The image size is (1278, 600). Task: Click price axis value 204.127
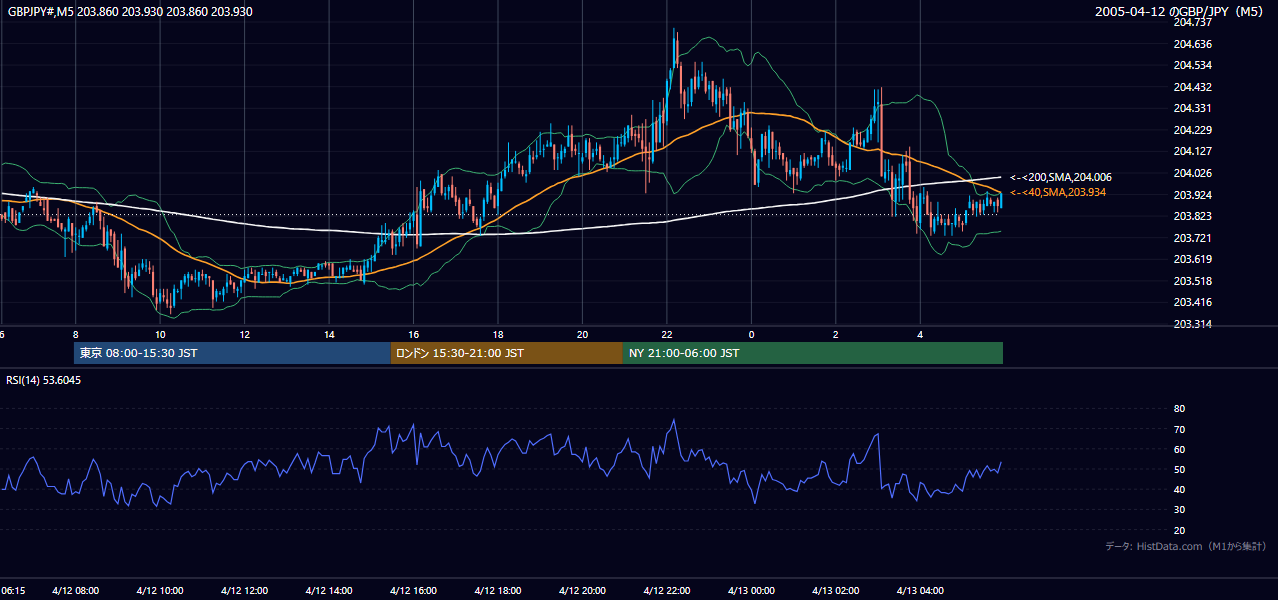point(1192,151)
